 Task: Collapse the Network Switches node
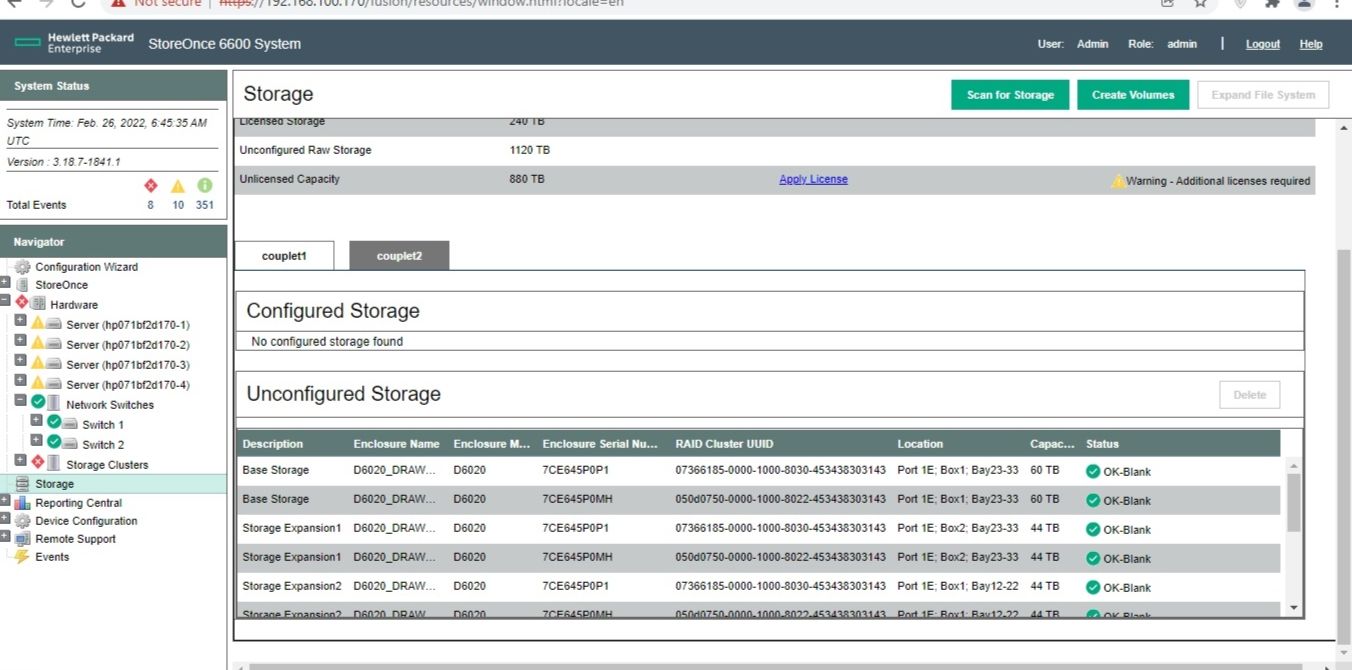[21, 400]
